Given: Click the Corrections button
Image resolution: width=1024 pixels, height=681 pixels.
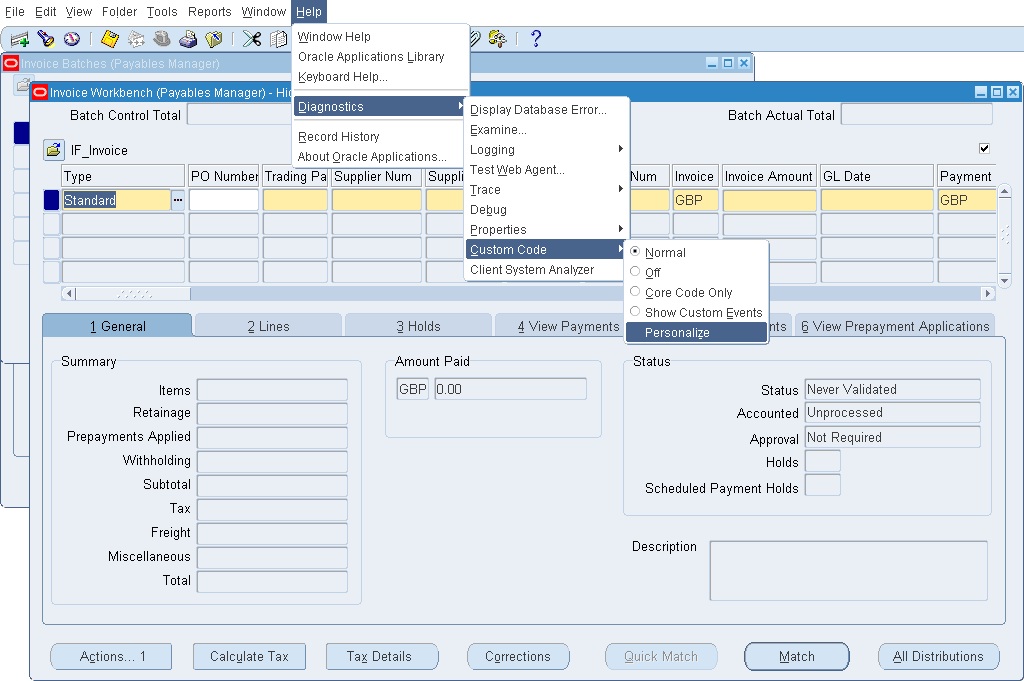Looking at the screenshot, I should click(x=518, y=656).
